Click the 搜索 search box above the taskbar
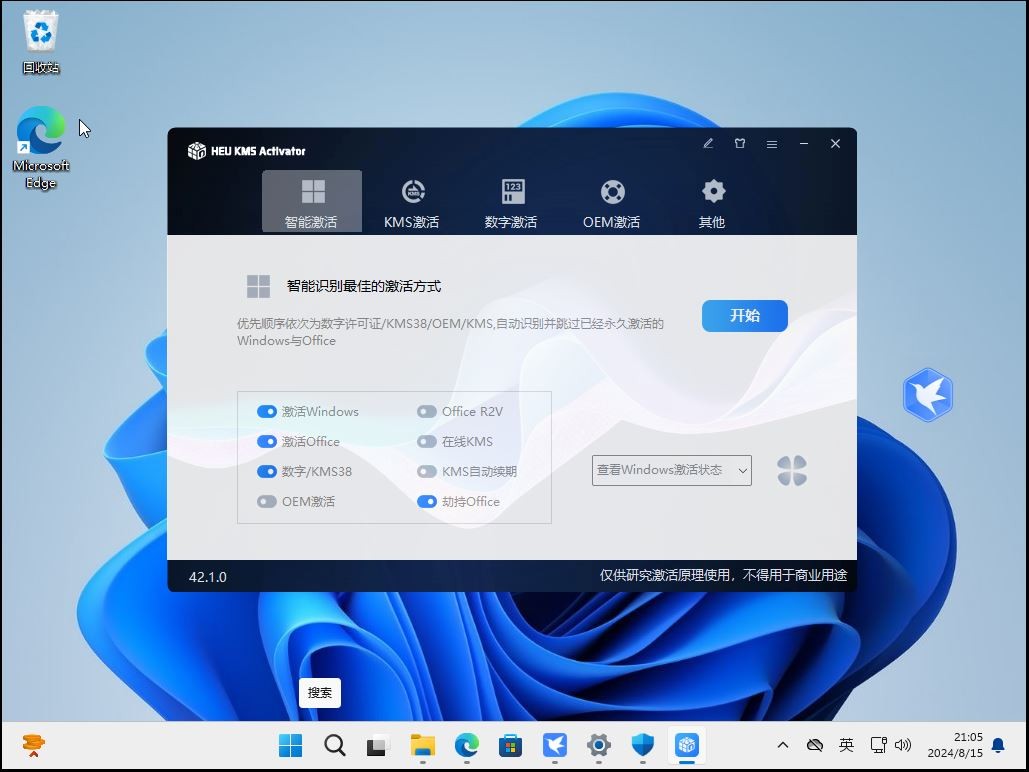 (x=319, y=692)
